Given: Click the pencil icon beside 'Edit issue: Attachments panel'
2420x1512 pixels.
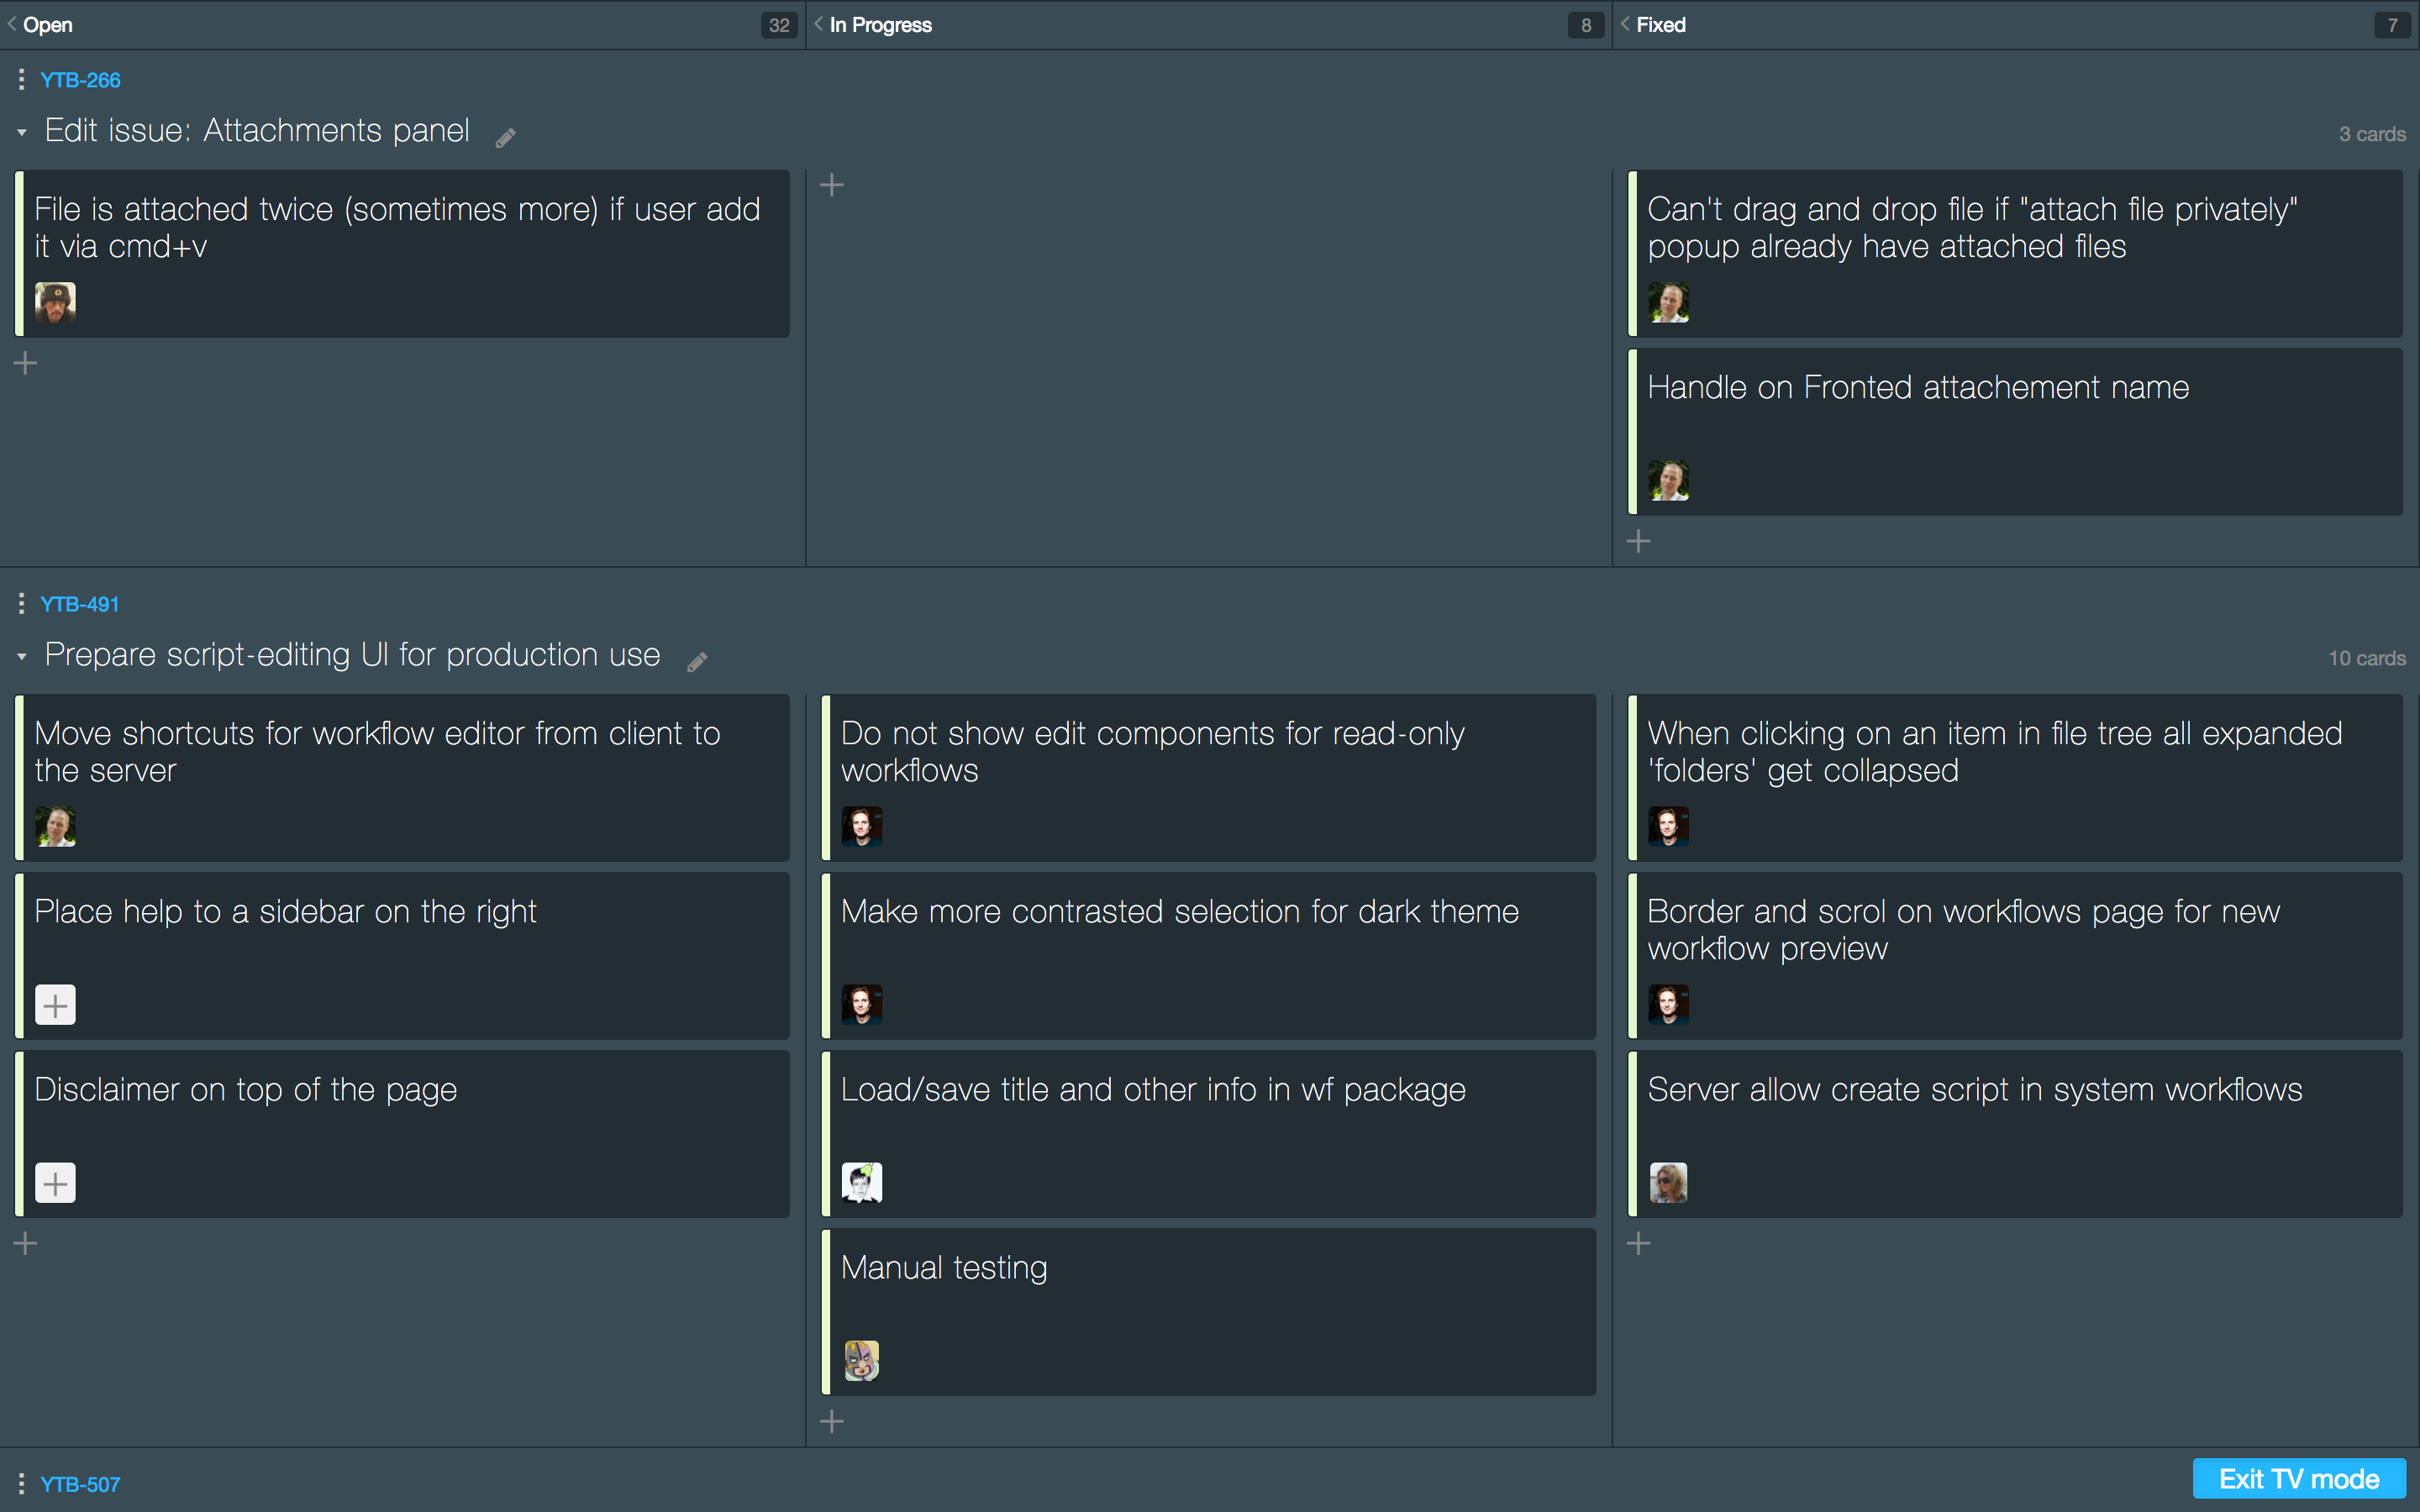Looking at the screenshot, I should pyautogui.click(x=506, y=137).
